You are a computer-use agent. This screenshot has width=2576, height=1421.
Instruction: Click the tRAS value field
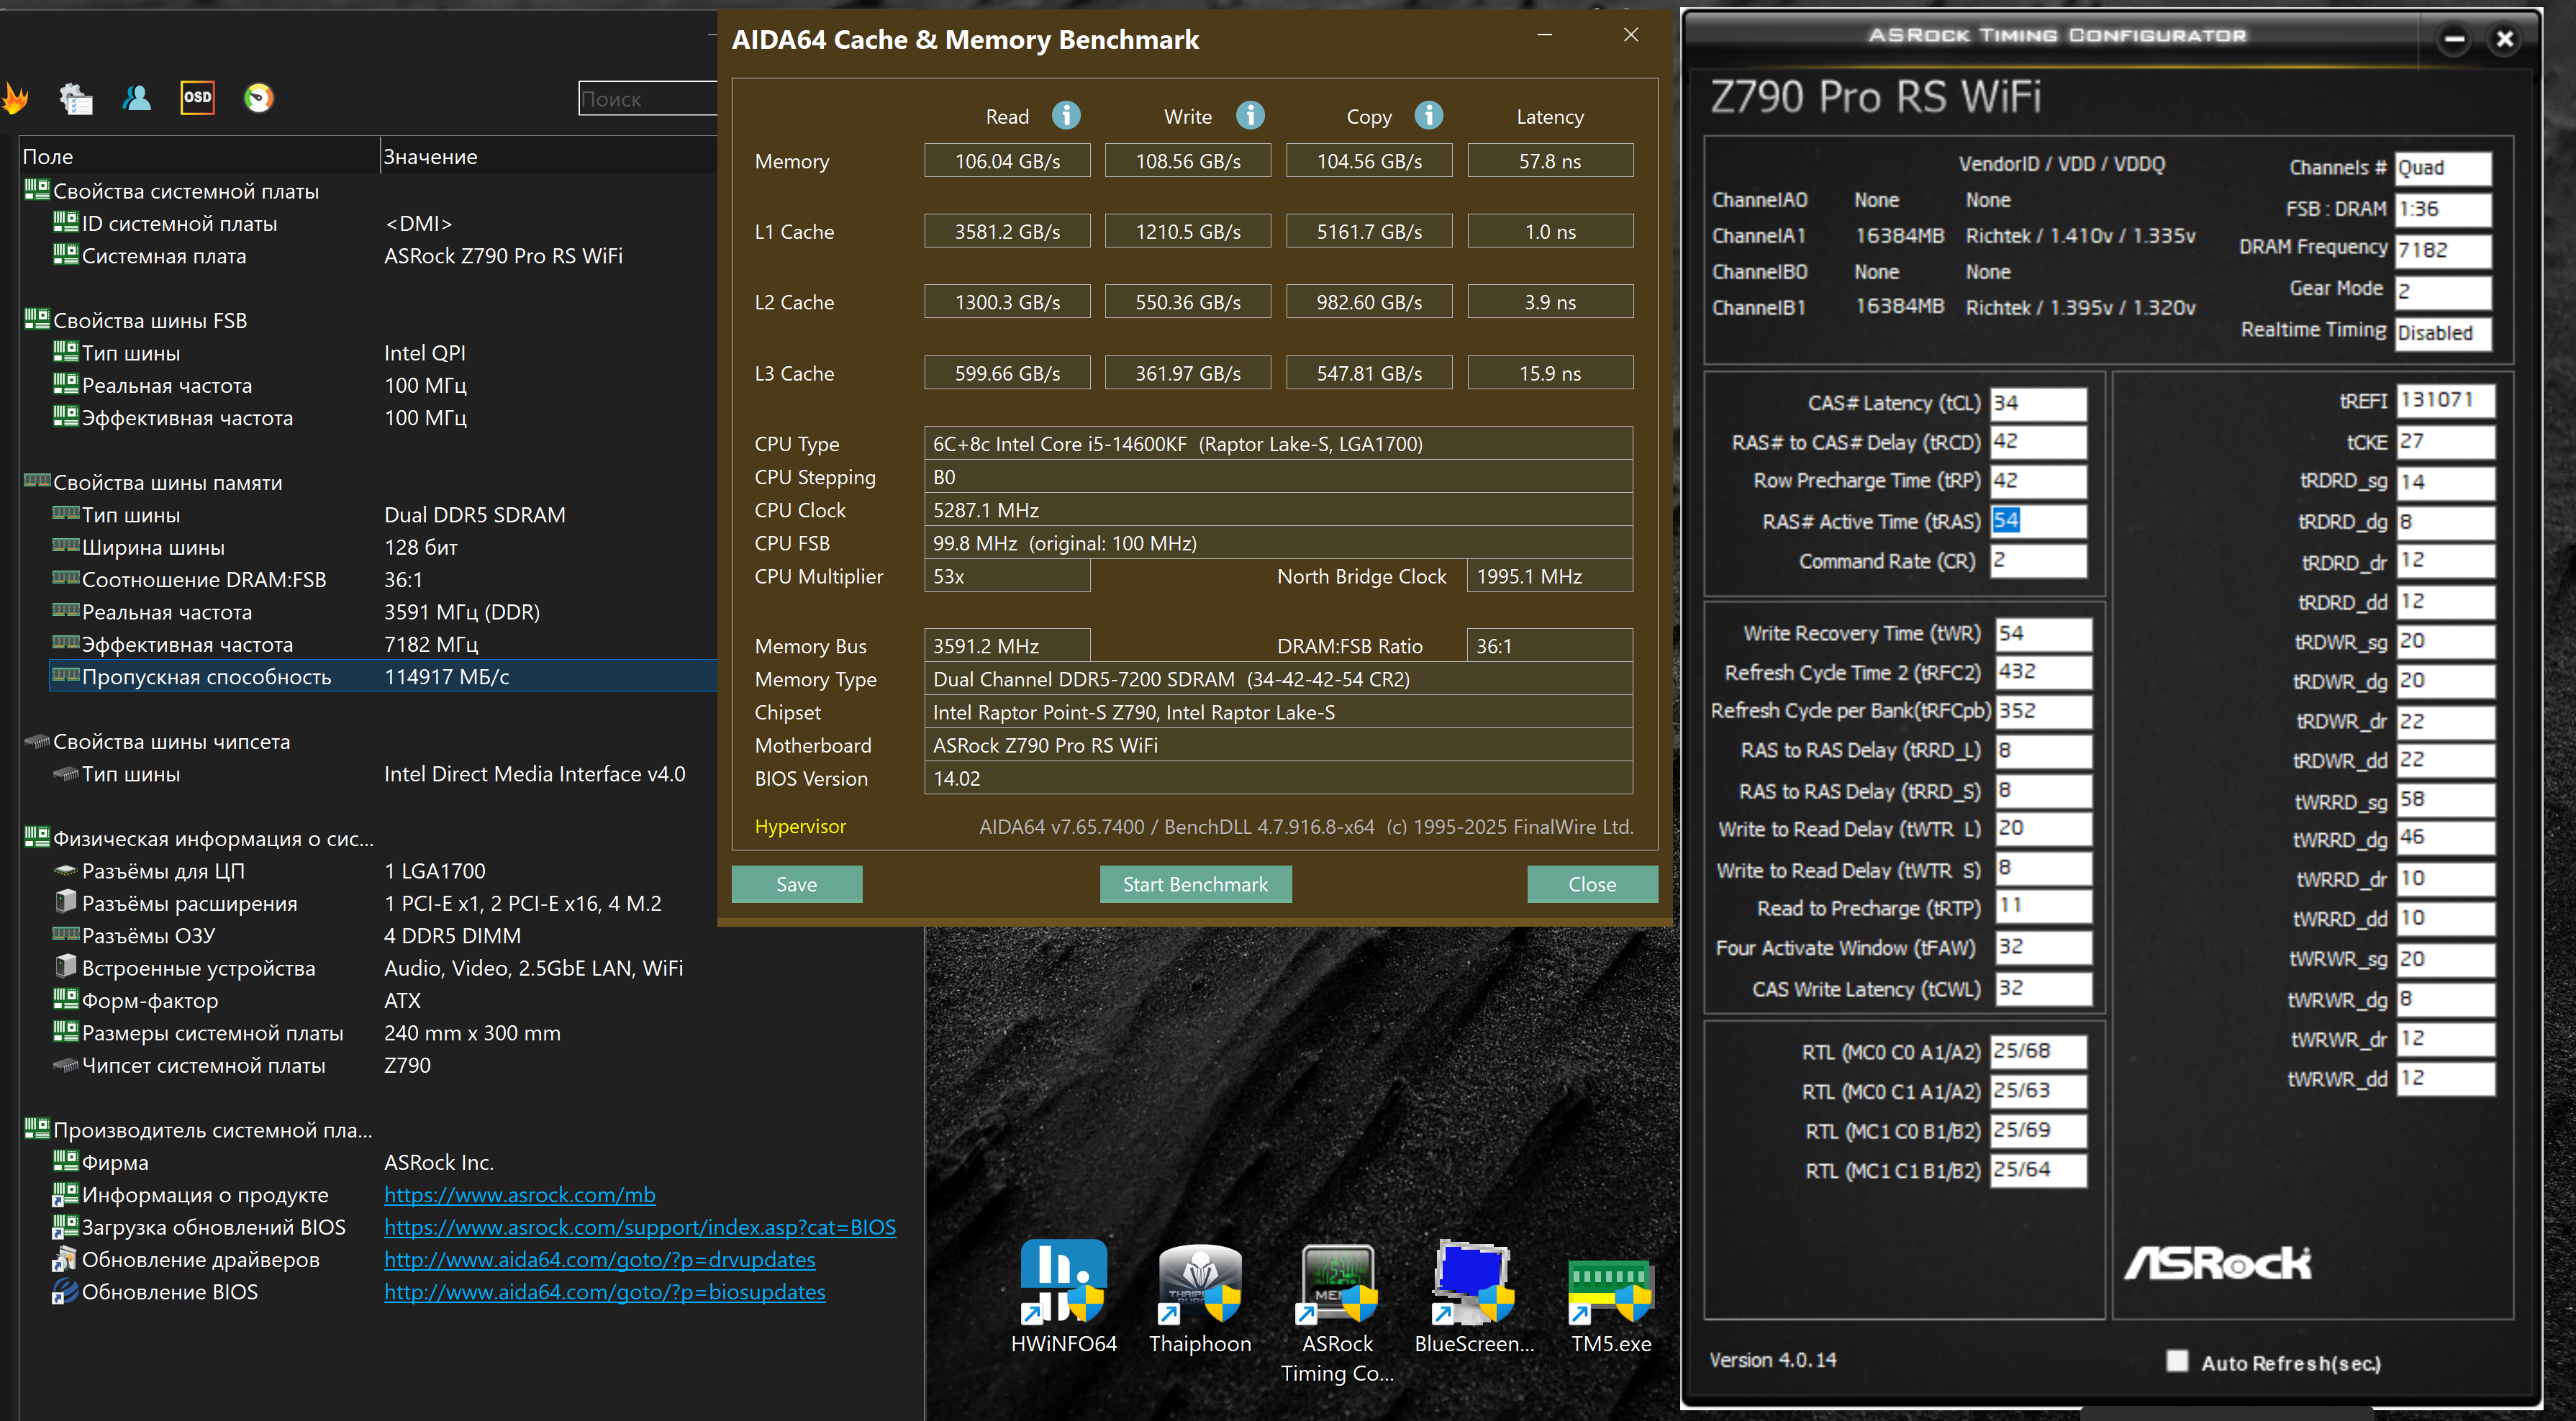tap(2037, 521)
